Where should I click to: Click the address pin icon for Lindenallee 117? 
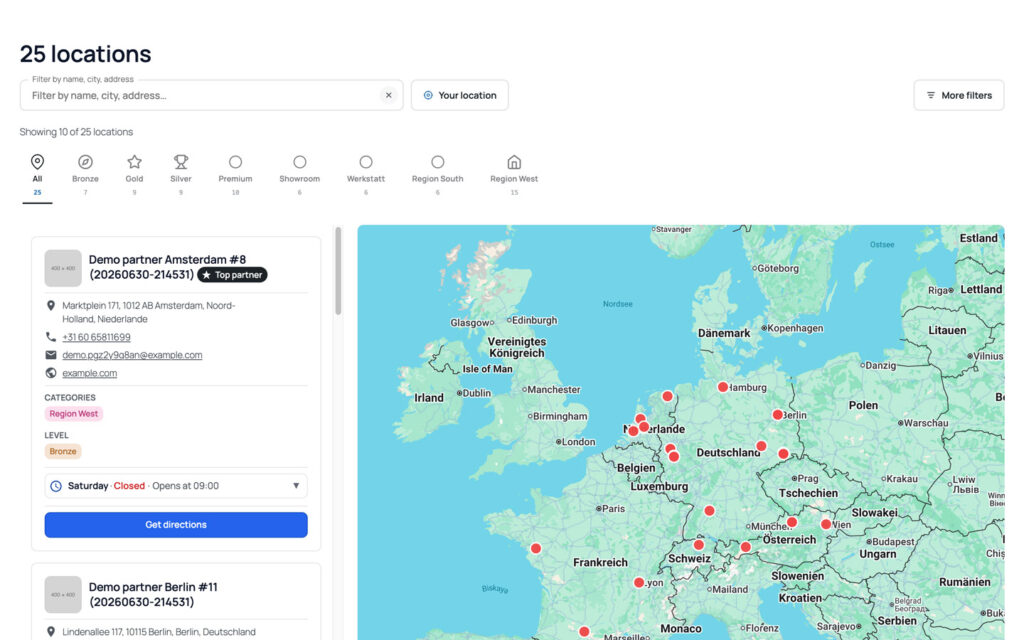[x=51, y=632]
